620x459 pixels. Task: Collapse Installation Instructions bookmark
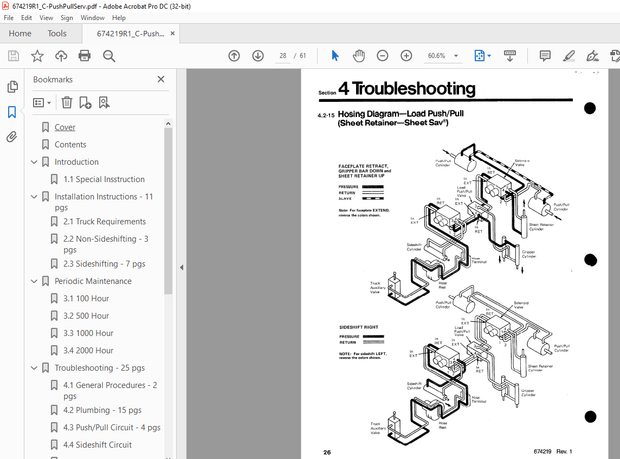coord(34,196)
